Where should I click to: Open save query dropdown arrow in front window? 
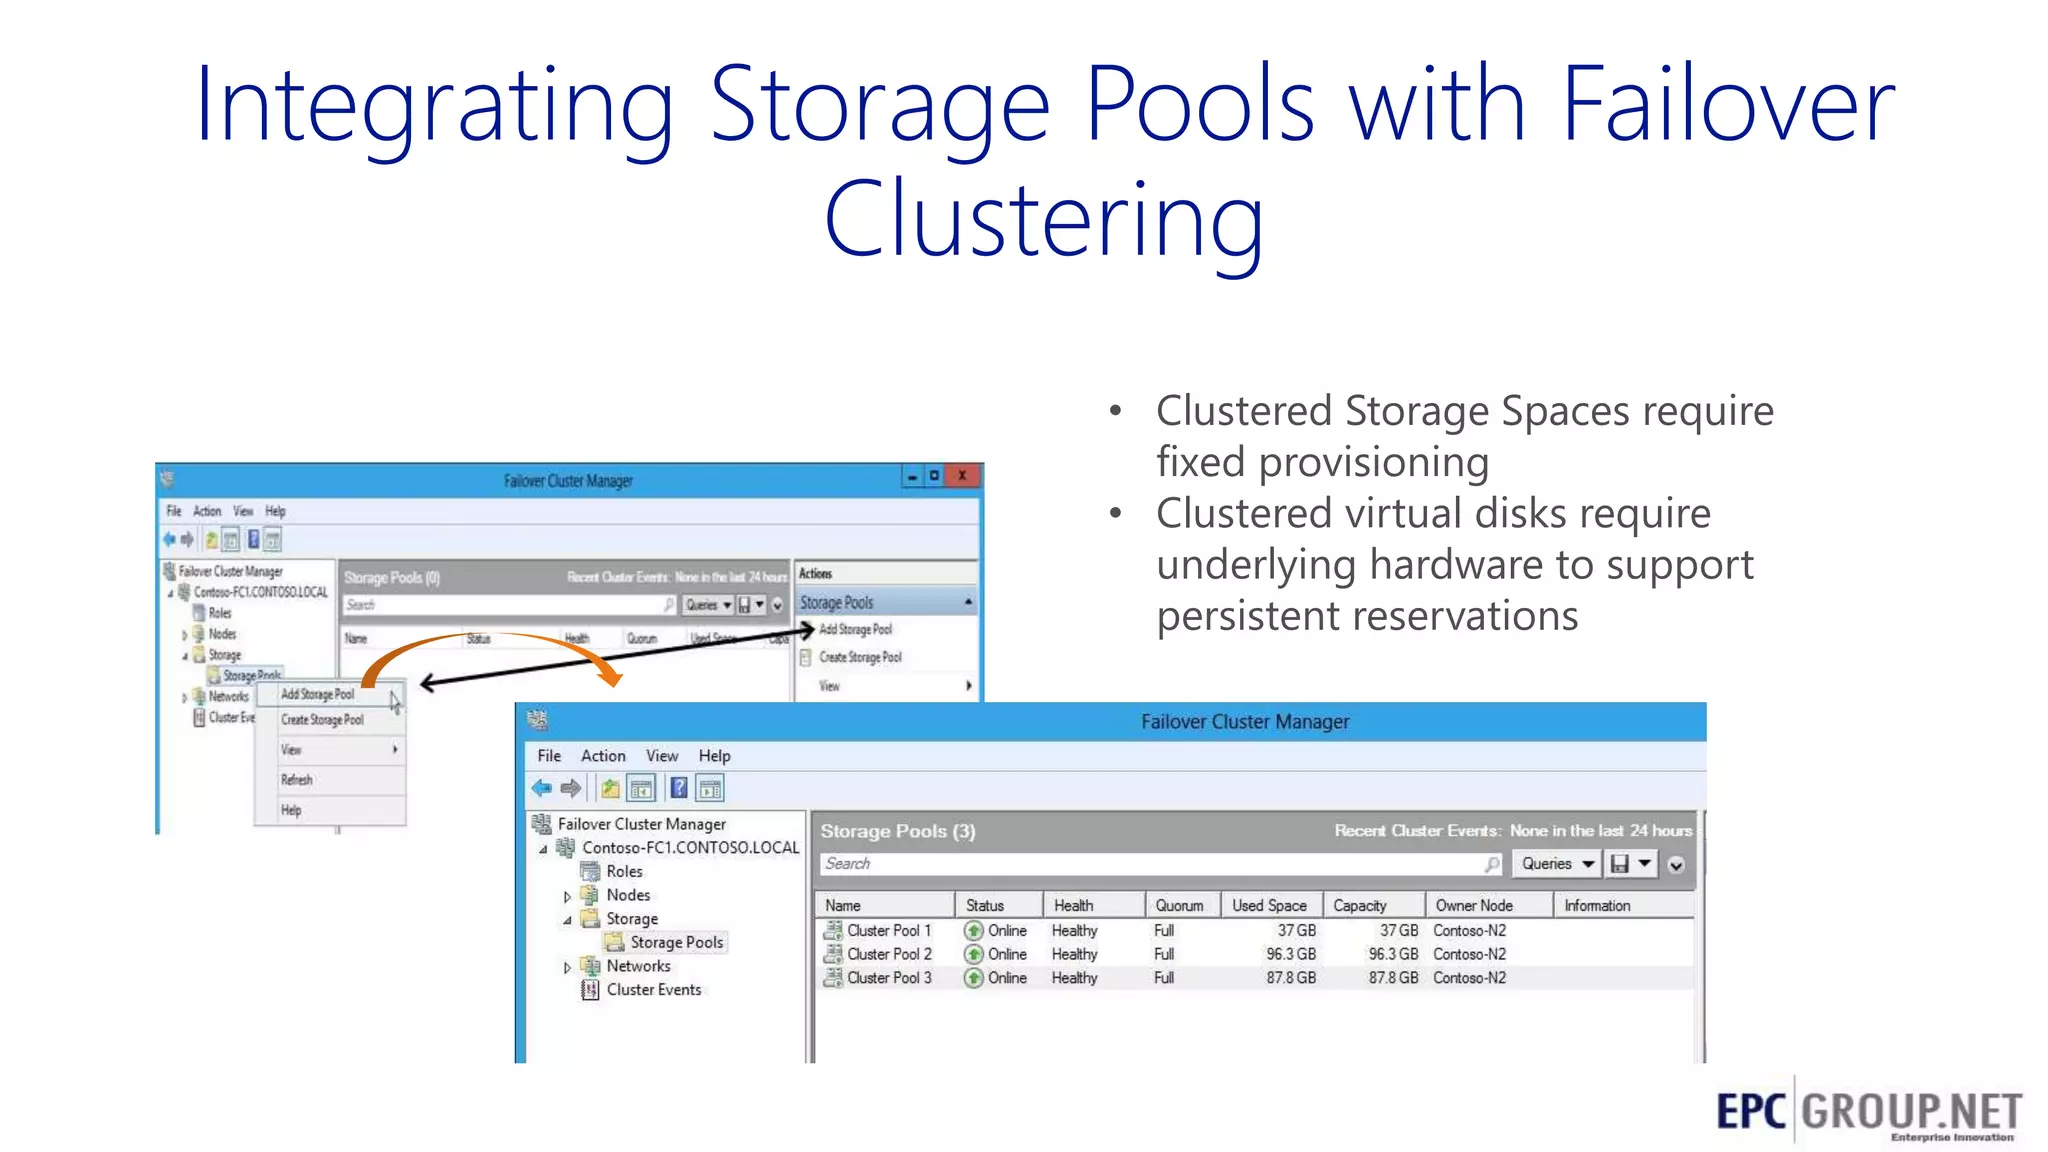point(1646,863)
